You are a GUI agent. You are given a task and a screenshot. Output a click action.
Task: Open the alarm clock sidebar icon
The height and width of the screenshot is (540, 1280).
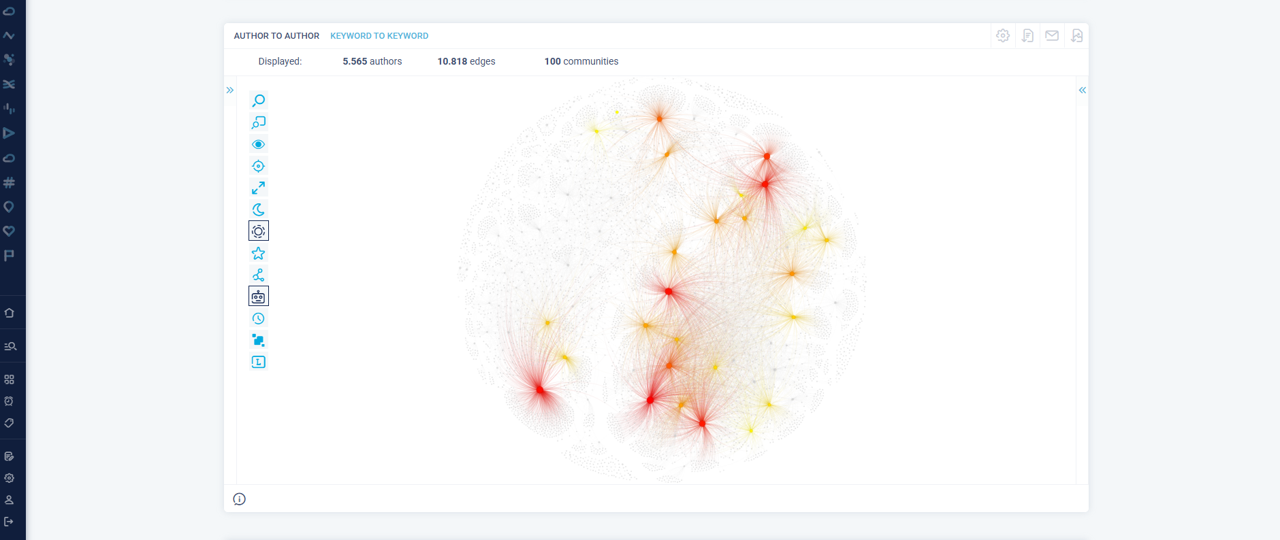(x=9, y=401)
